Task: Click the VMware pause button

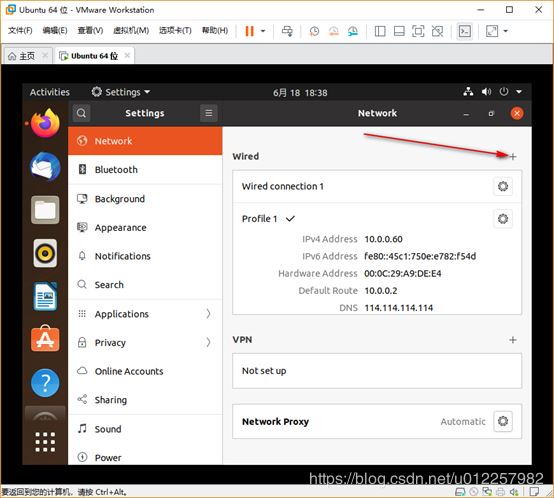Action: click(x=249, y=31)
